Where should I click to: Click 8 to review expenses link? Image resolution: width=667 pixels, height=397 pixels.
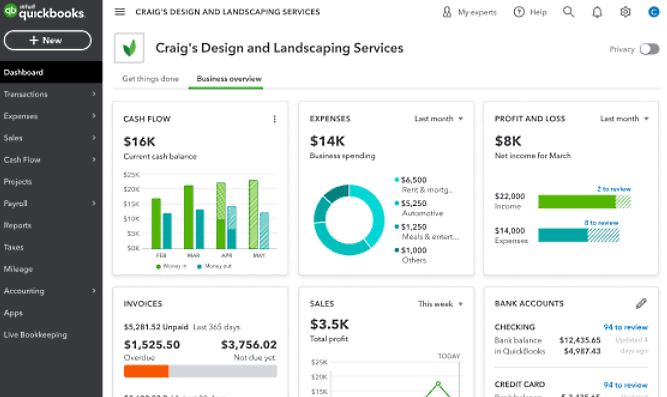601,223
